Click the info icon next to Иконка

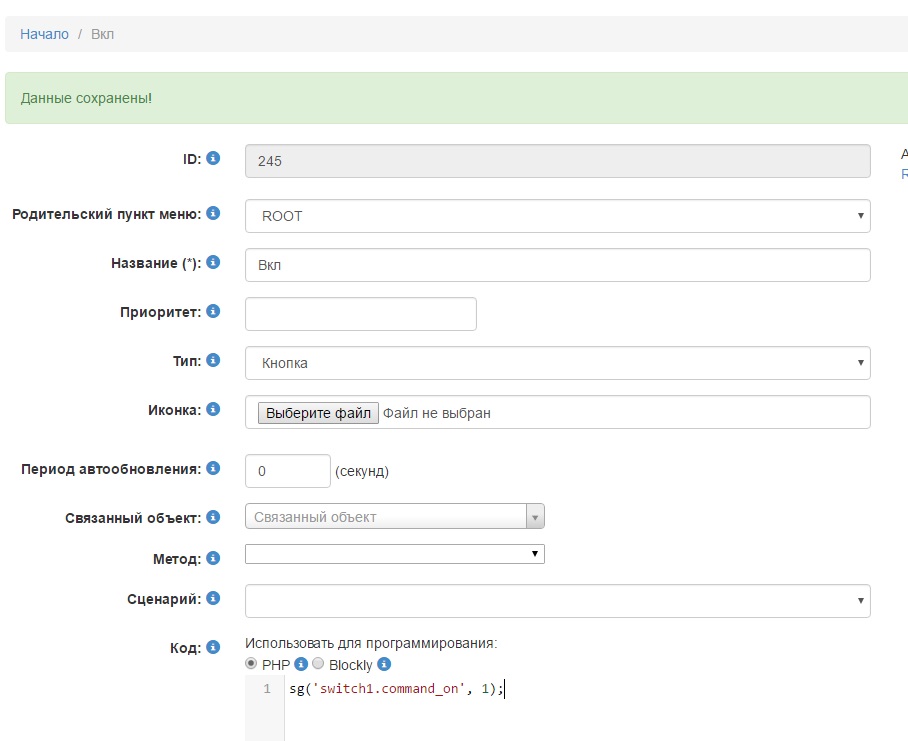point(213,409)
